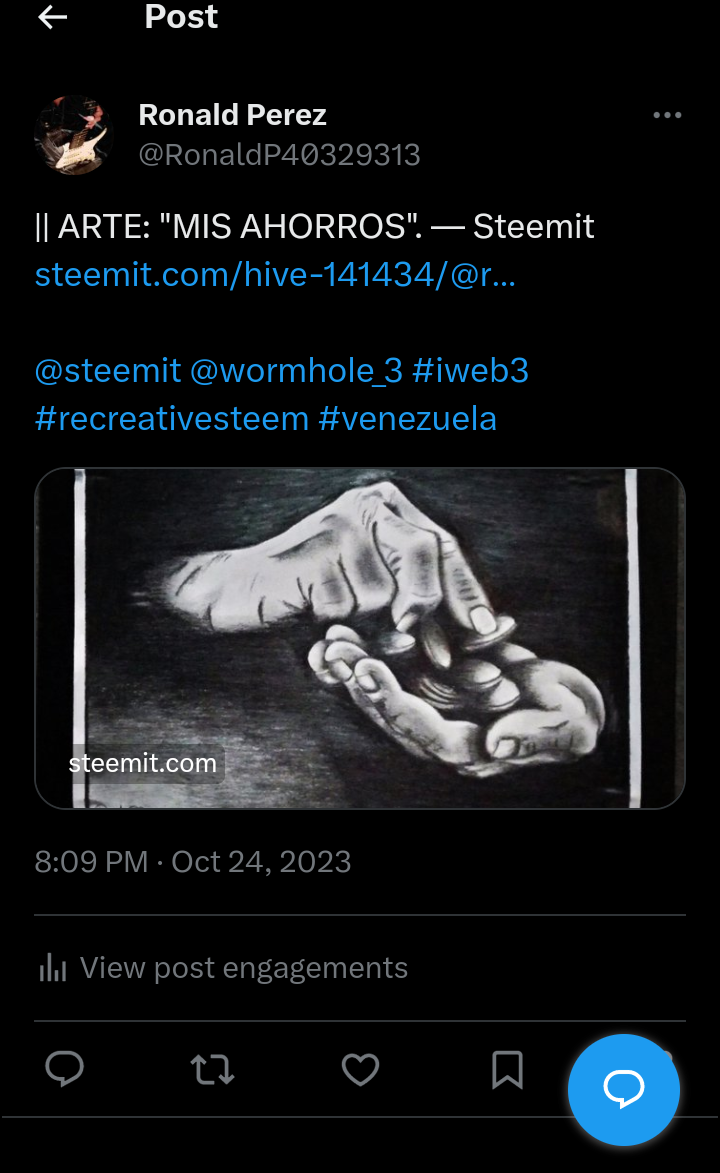
Task: Open the steemit.com/hive-141434 link
Action: [275, 275]
